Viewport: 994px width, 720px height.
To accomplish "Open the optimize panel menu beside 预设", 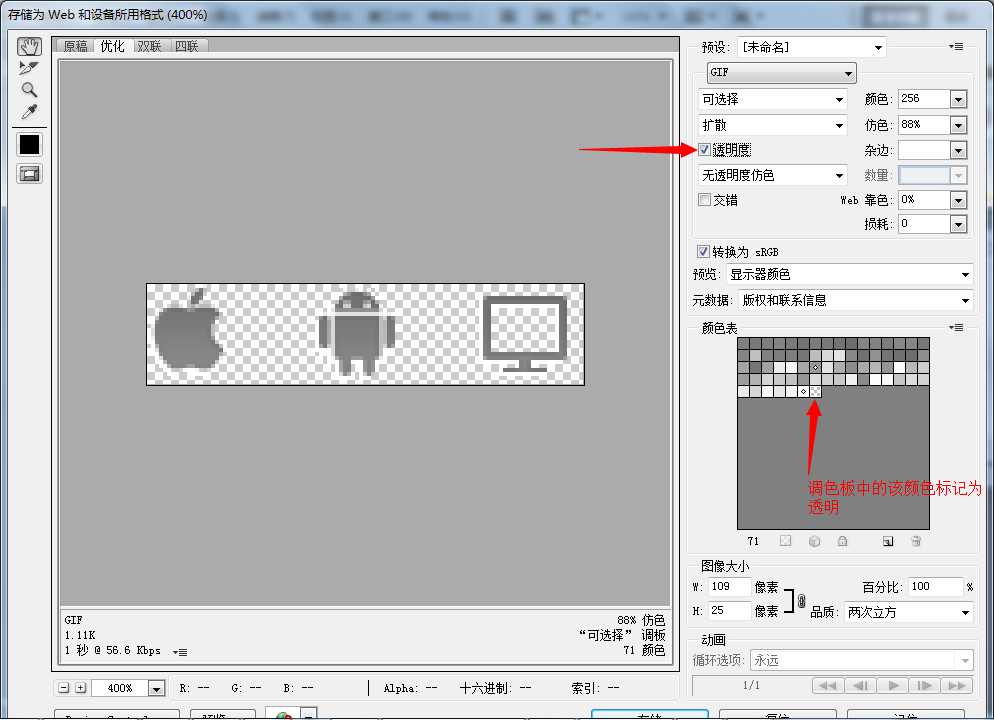I will tap(957, 46).
